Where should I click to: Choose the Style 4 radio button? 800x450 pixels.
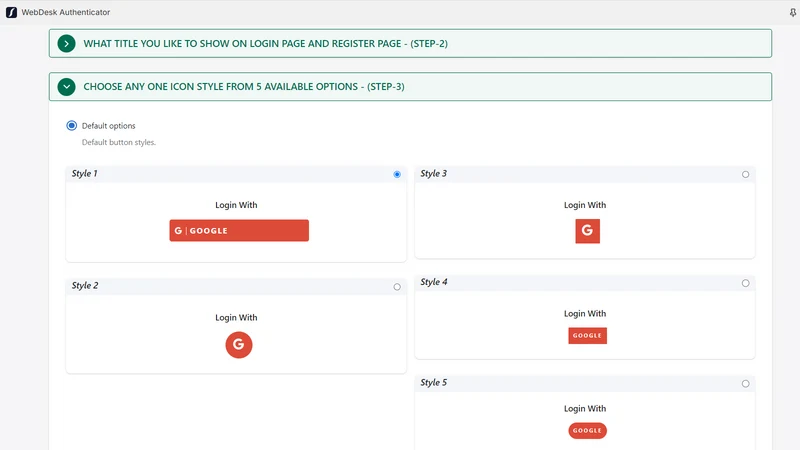coord(745,283)
